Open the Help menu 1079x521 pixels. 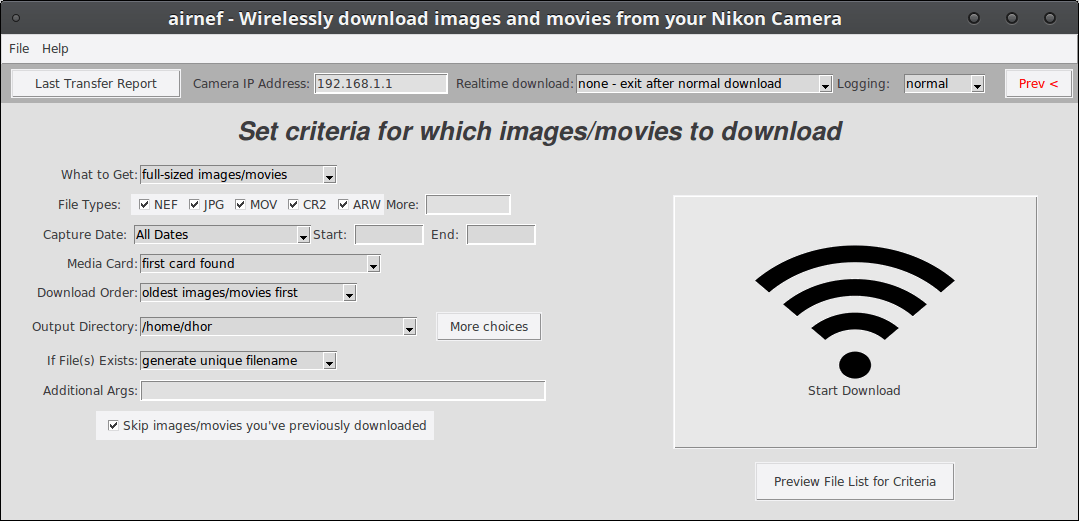tap(55, 49)
